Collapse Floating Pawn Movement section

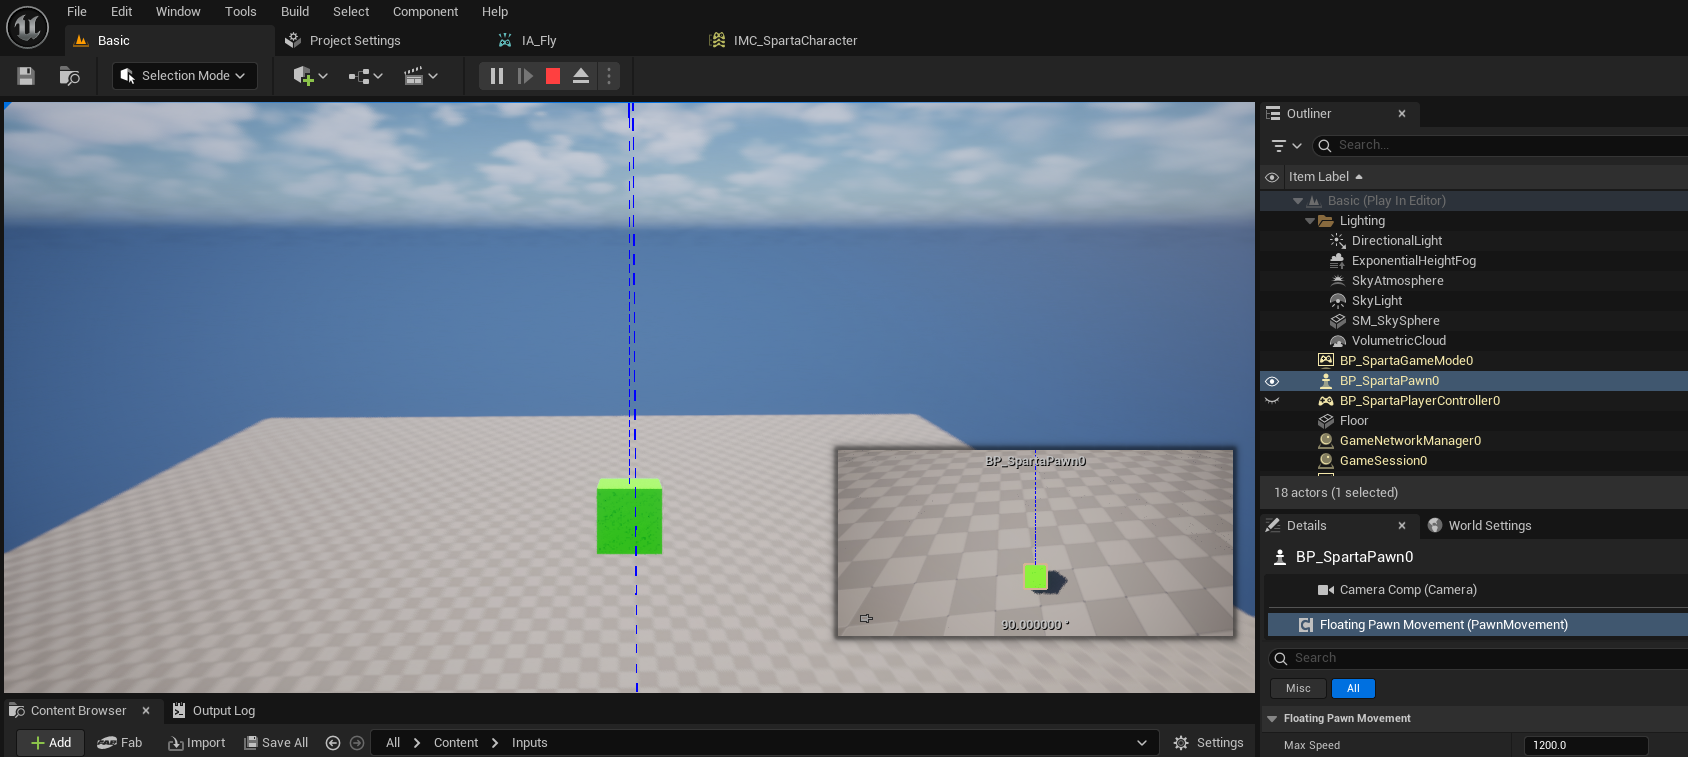(1272, 719)
